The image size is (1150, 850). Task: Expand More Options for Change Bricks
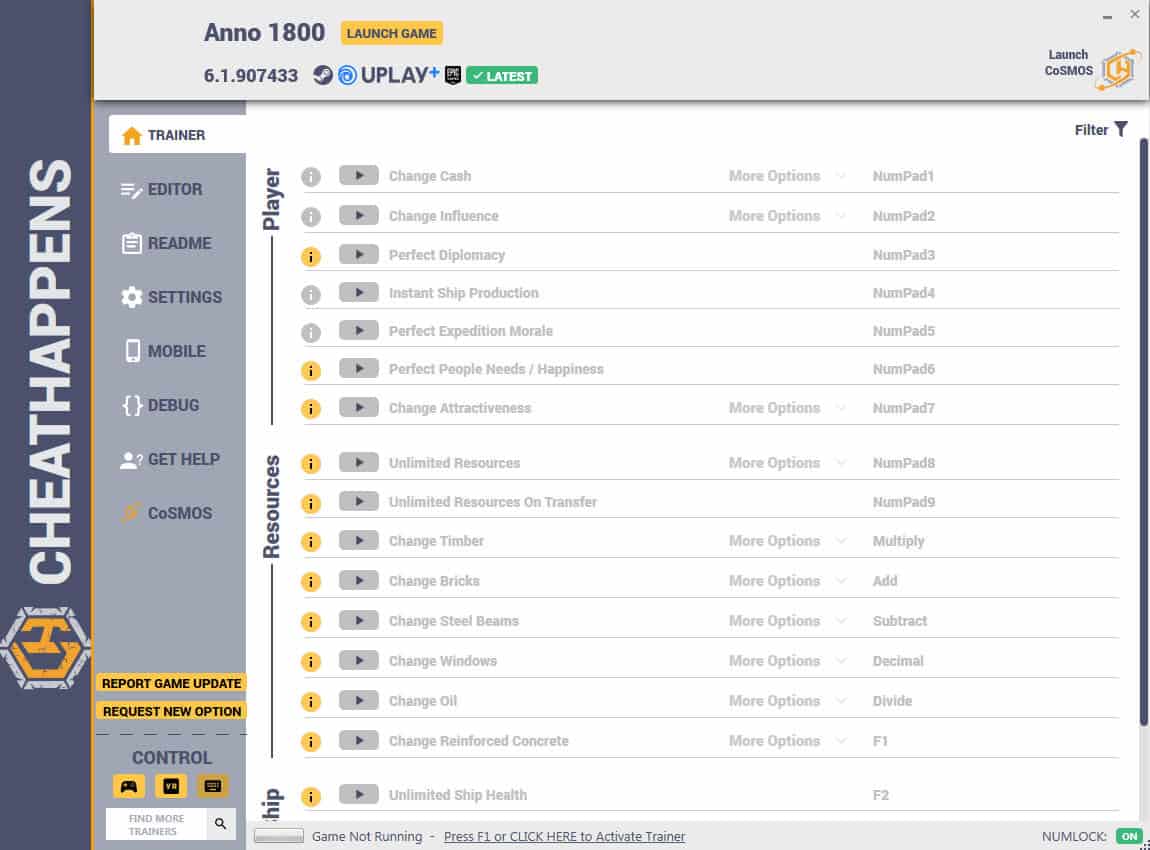787,581
